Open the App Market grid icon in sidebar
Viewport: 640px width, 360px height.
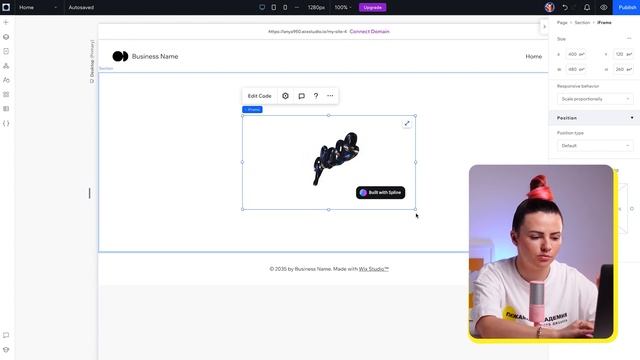point(6,94)
